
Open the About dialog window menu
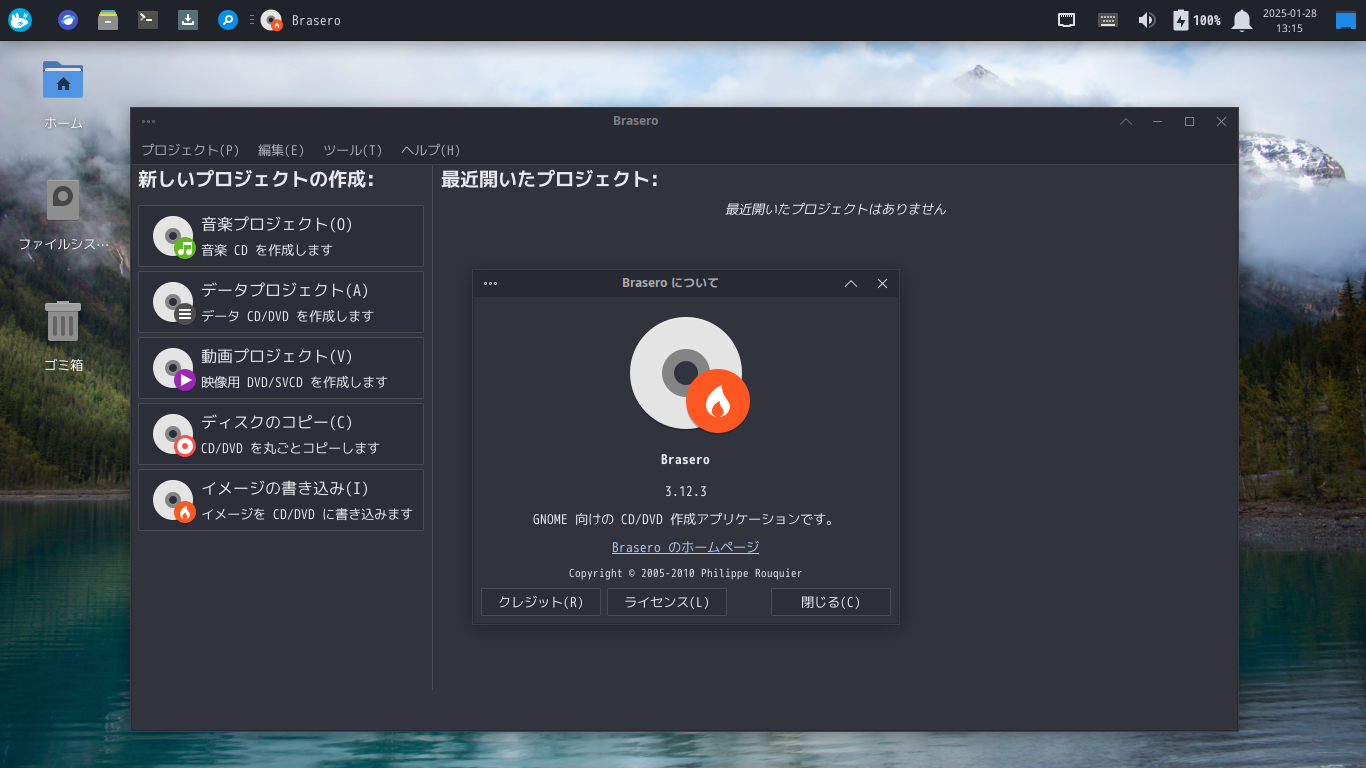click(x=490, y=283)
